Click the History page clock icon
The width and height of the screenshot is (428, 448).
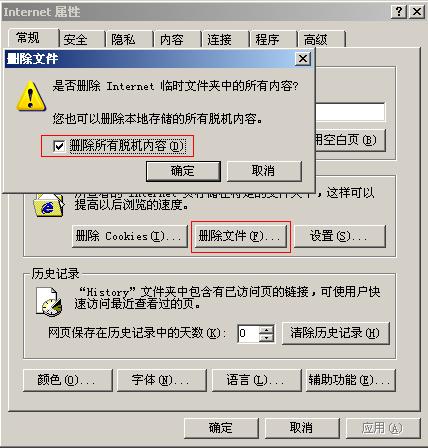click(x=49, y=302)
